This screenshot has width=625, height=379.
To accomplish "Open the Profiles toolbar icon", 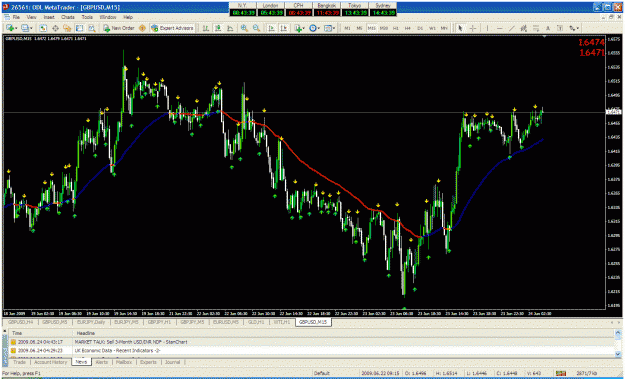I will coord(25,28).
